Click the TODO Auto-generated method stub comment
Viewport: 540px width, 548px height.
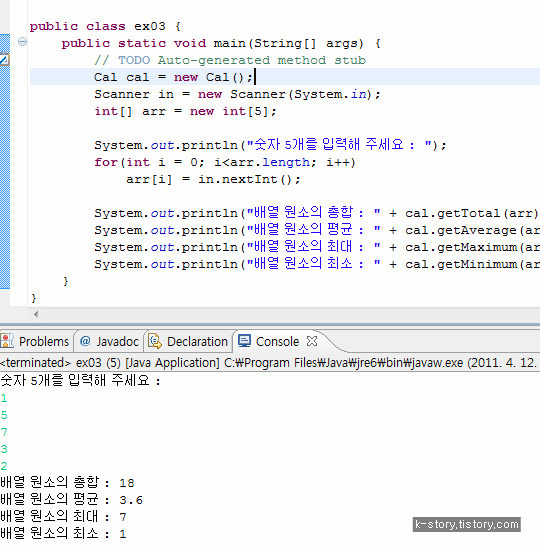230,60
